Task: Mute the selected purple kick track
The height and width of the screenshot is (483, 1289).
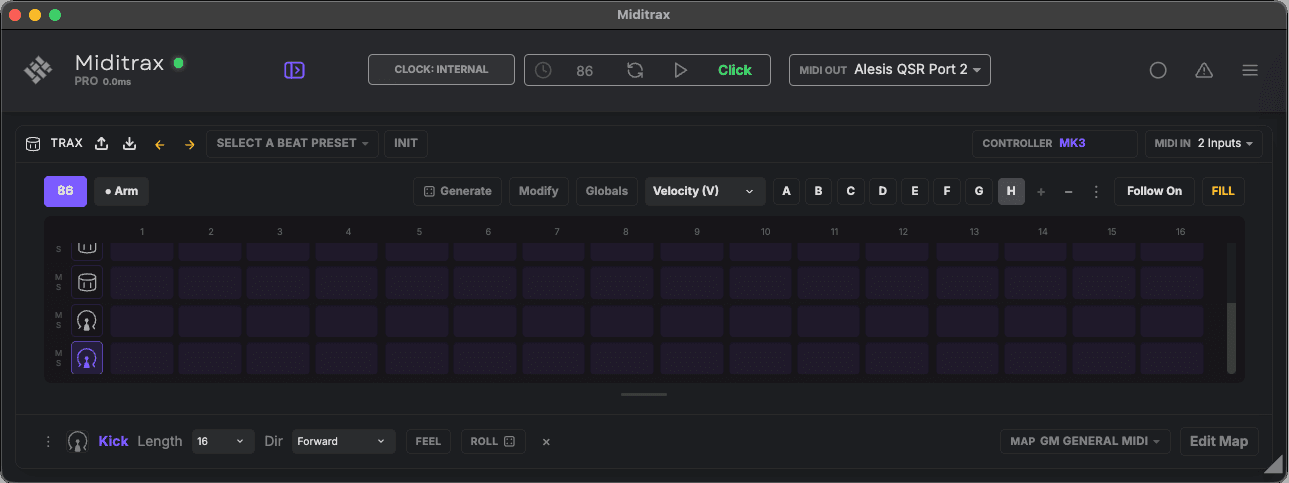Action: (x=58, y=352)
